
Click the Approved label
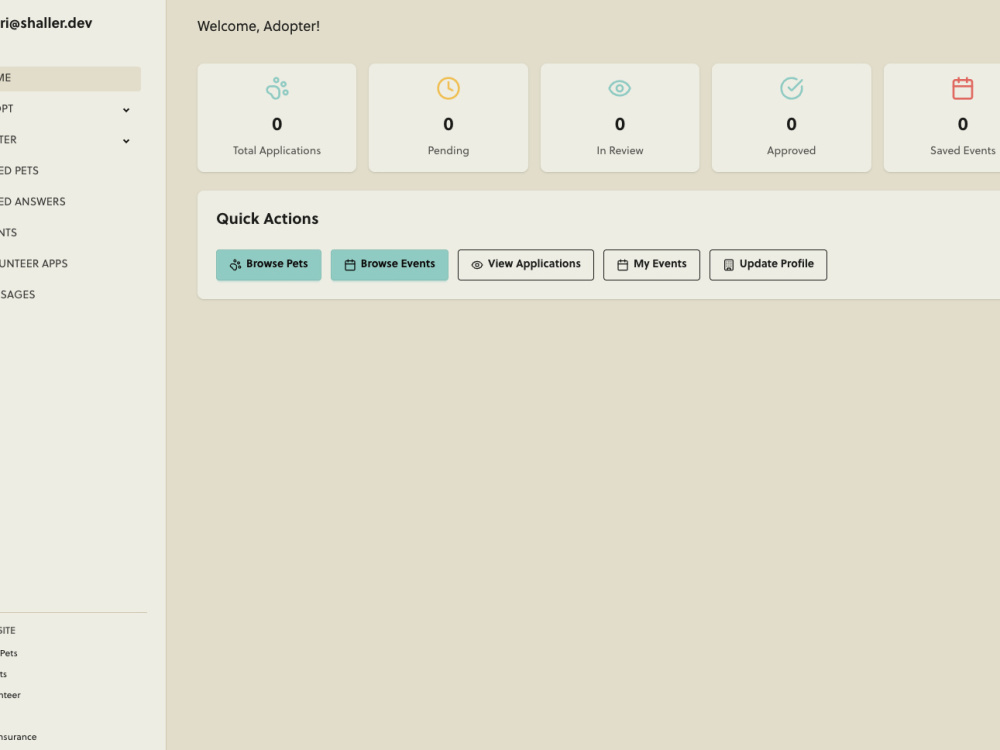pyautogui.click(x=791, y=151)
